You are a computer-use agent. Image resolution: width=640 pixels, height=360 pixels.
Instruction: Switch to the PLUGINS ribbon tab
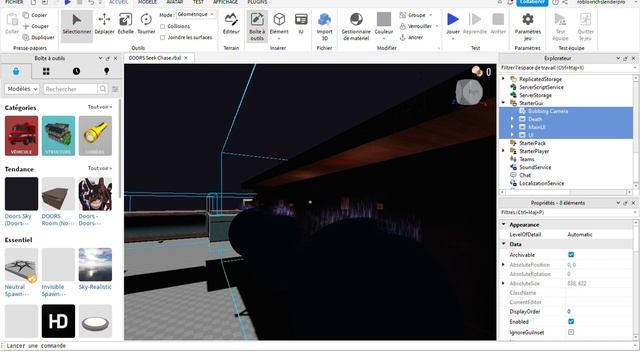tap(257, 2)
